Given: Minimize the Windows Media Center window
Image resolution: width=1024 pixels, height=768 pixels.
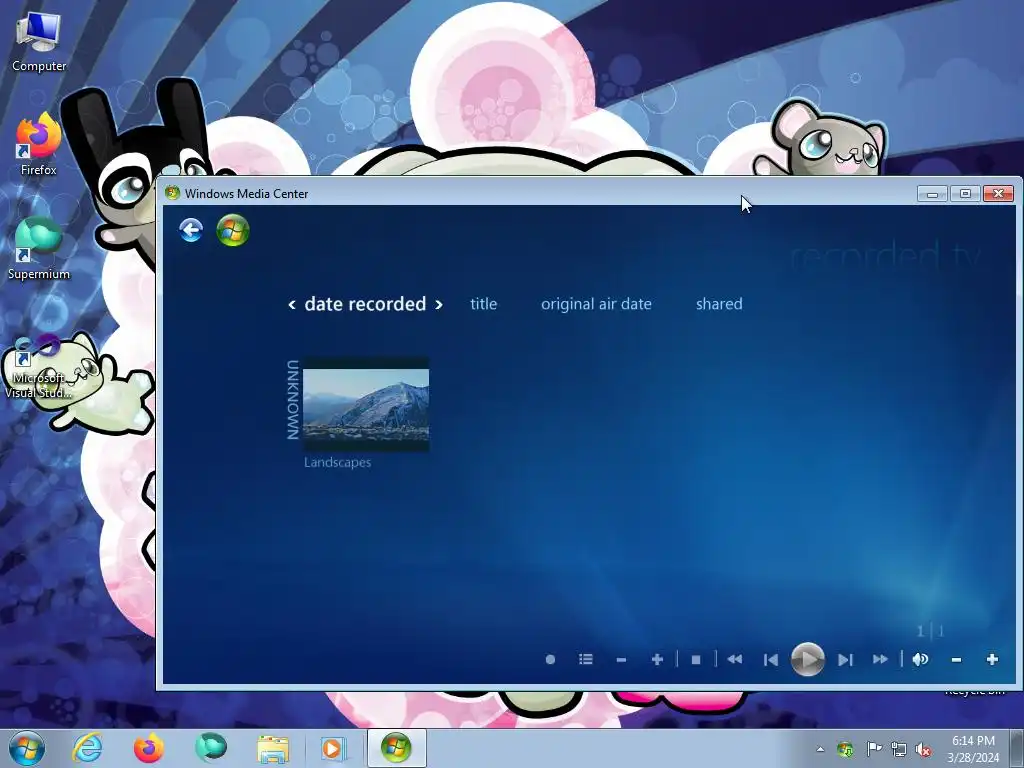Looking at the screenshot, I should 932,193.
